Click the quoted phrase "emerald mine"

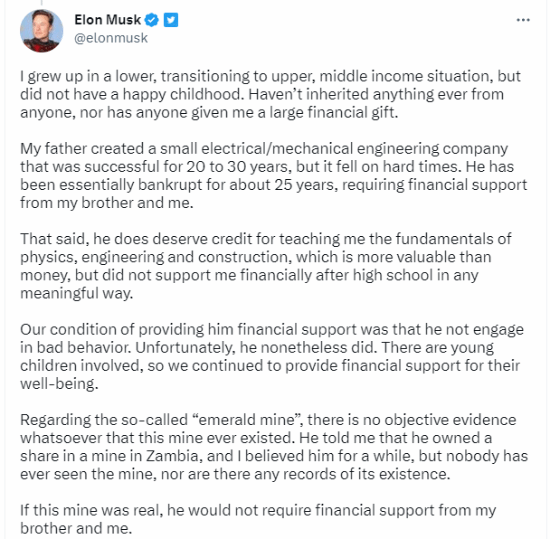tap(247, 420)
